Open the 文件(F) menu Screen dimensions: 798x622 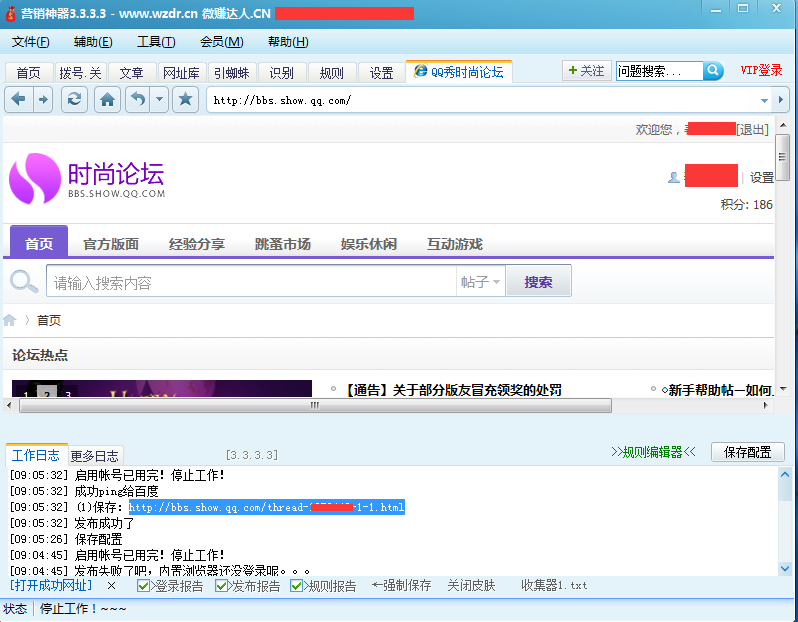tap(31, 42)
